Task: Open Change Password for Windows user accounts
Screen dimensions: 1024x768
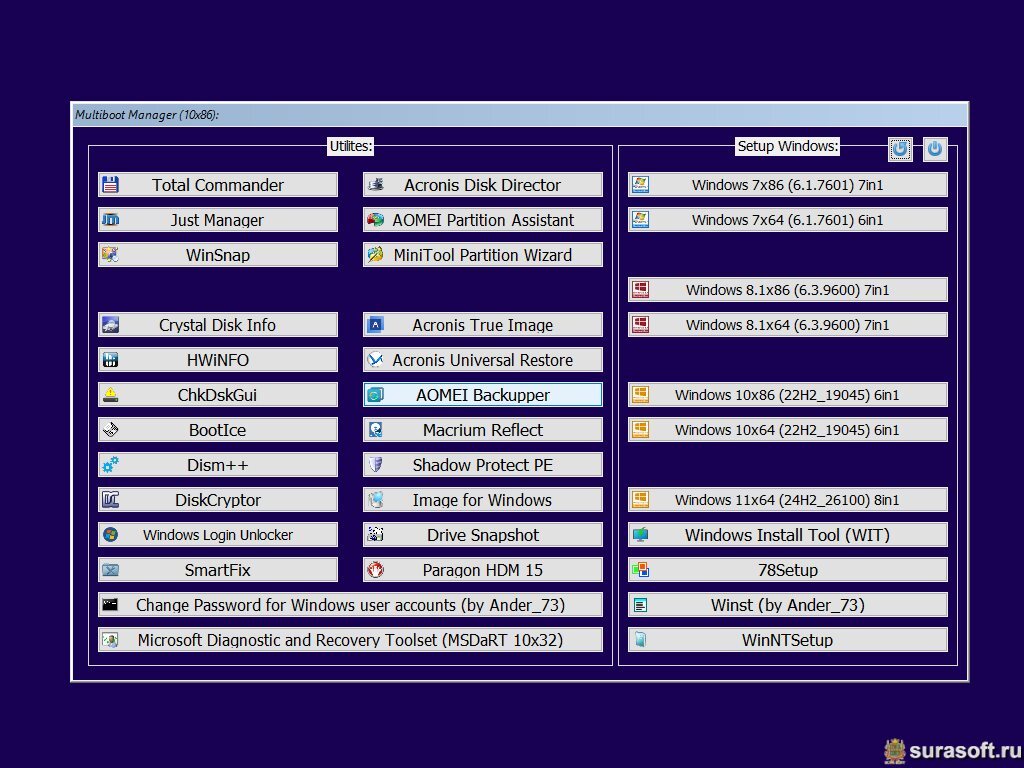Action: tap(351, 605)
